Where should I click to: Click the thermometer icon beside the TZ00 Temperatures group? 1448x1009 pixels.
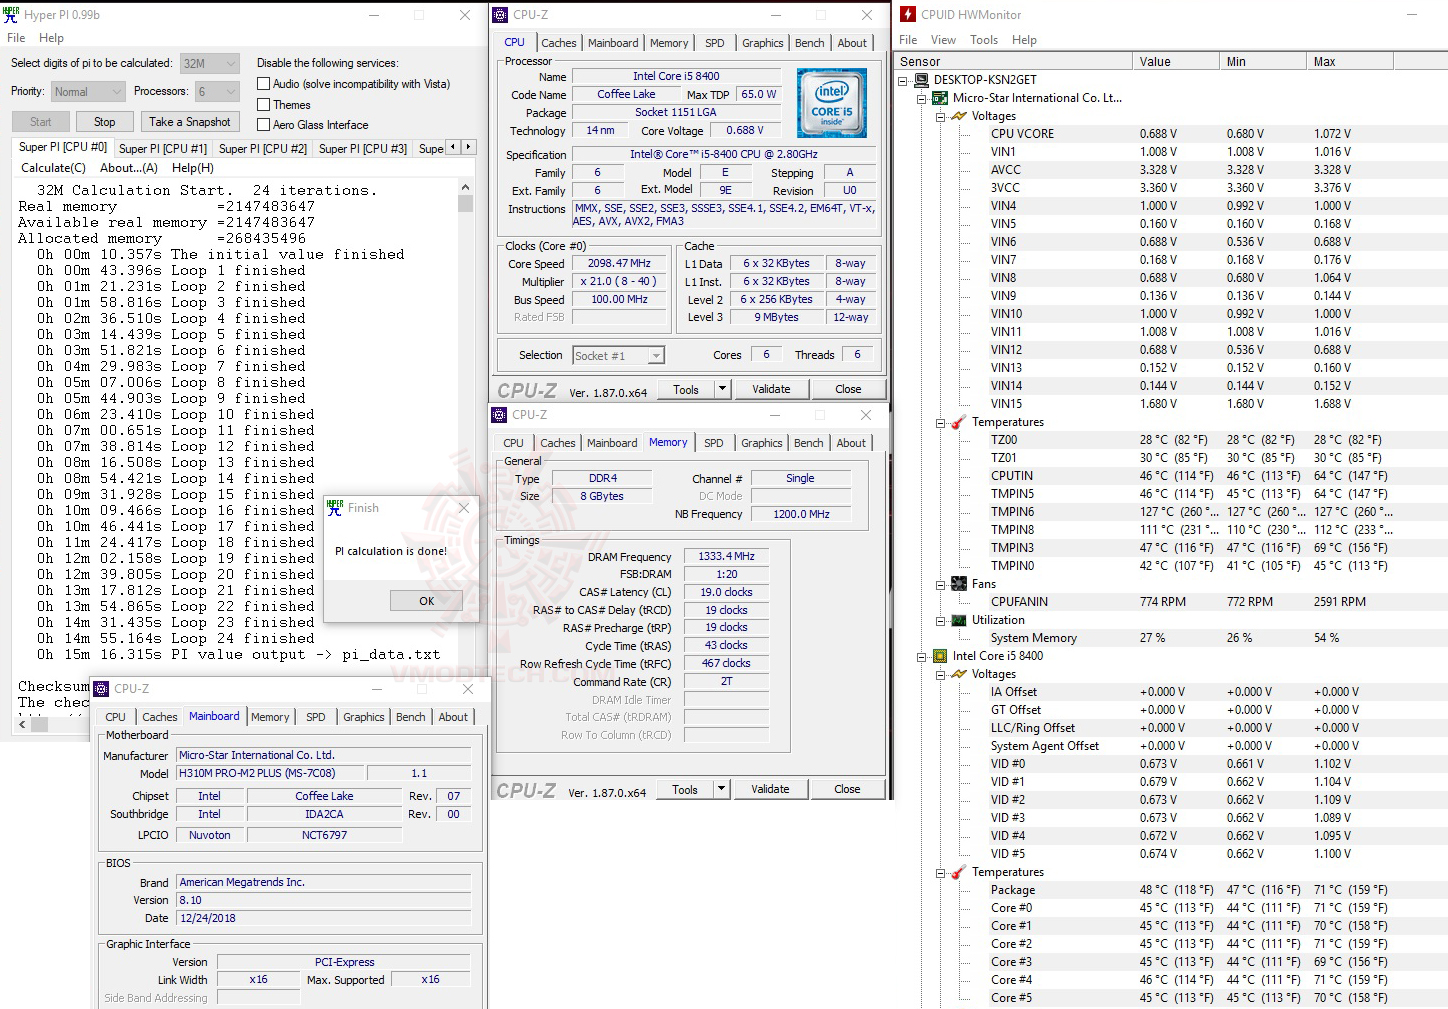(x=959, y=422)
